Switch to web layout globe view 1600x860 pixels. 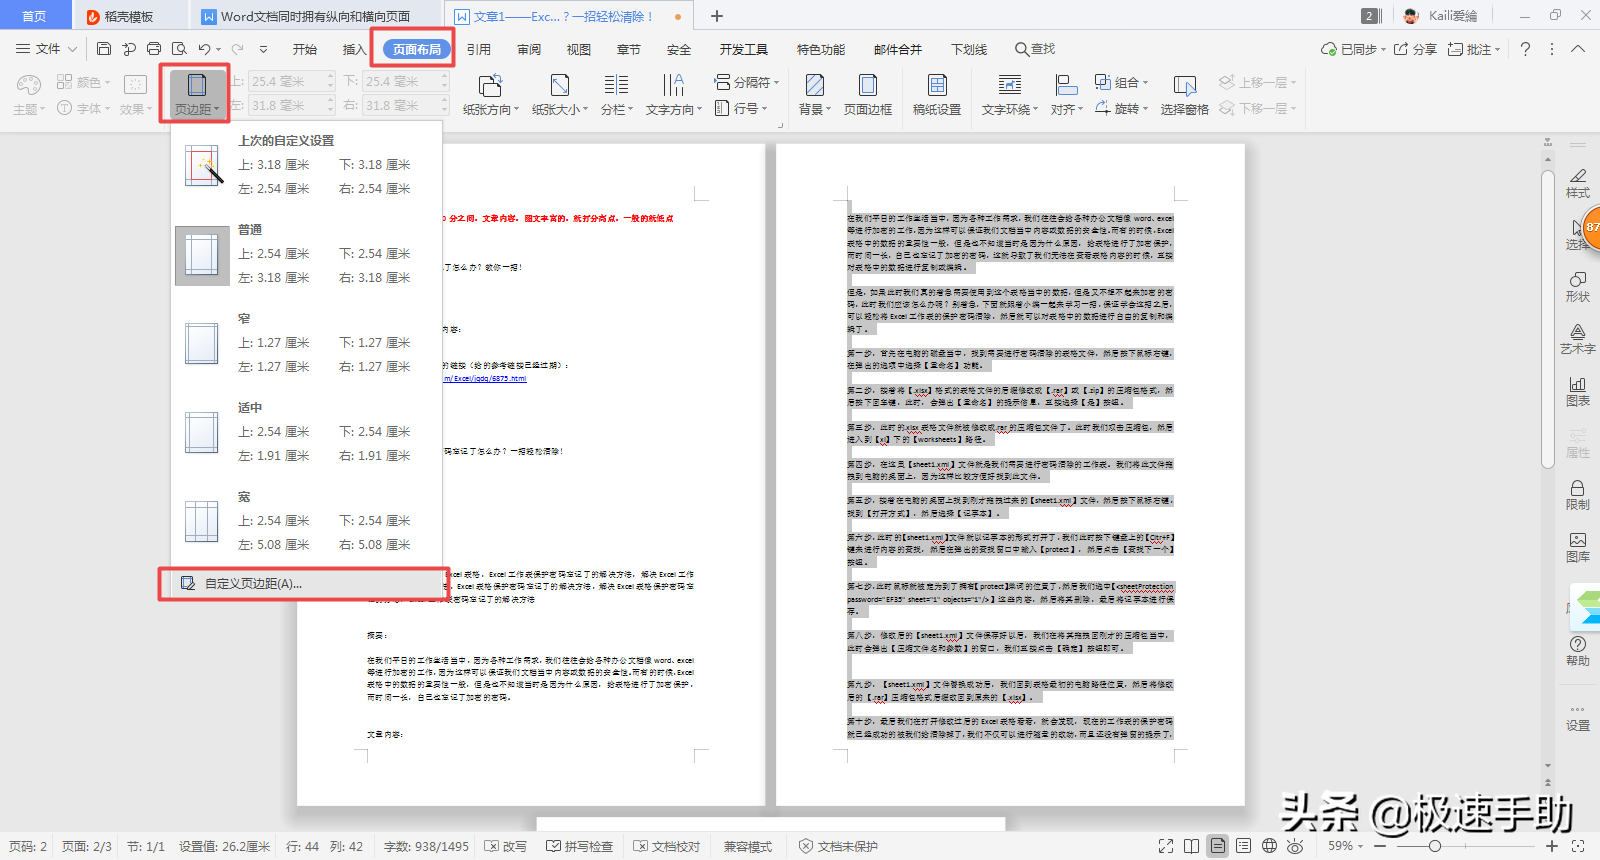(1269, 846)
